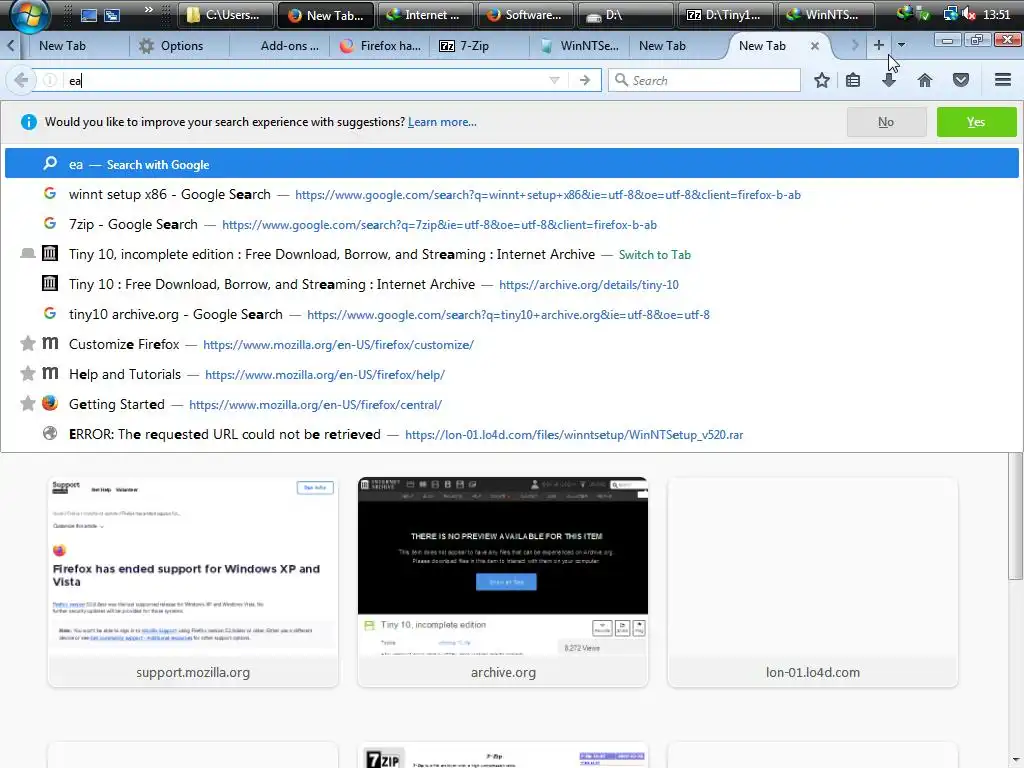
Task: Open the archive.org tile
Action: pyautogui.click(x=503, y=582)
